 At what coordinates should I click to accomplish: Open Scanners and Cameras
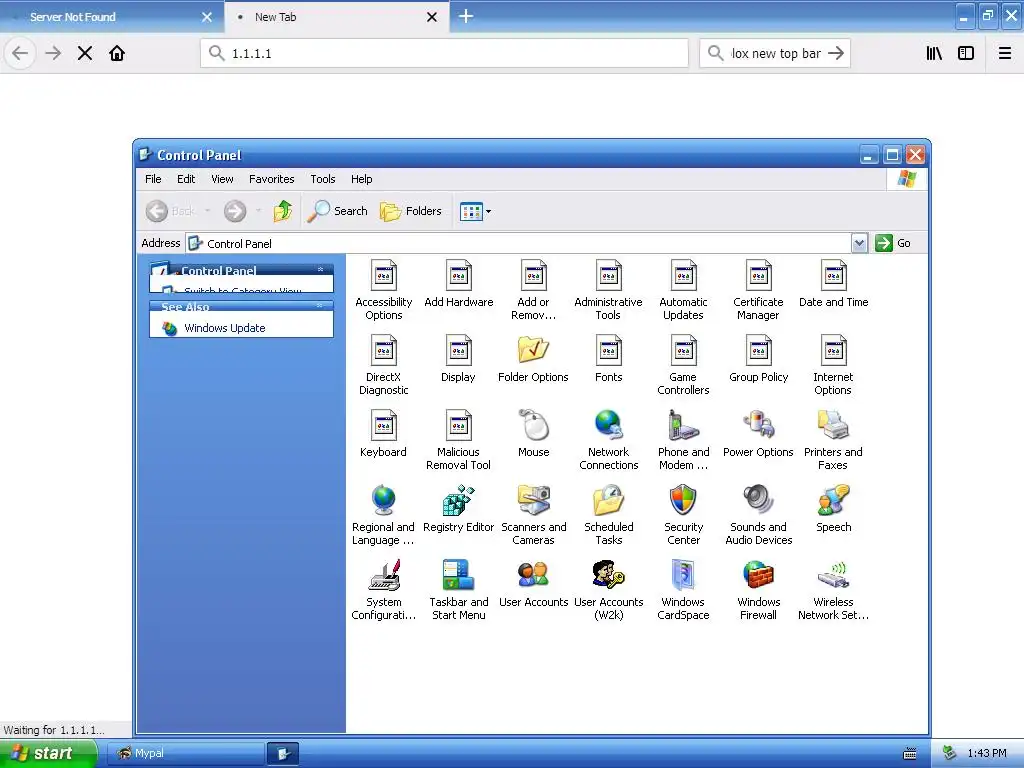pos(534,515)
